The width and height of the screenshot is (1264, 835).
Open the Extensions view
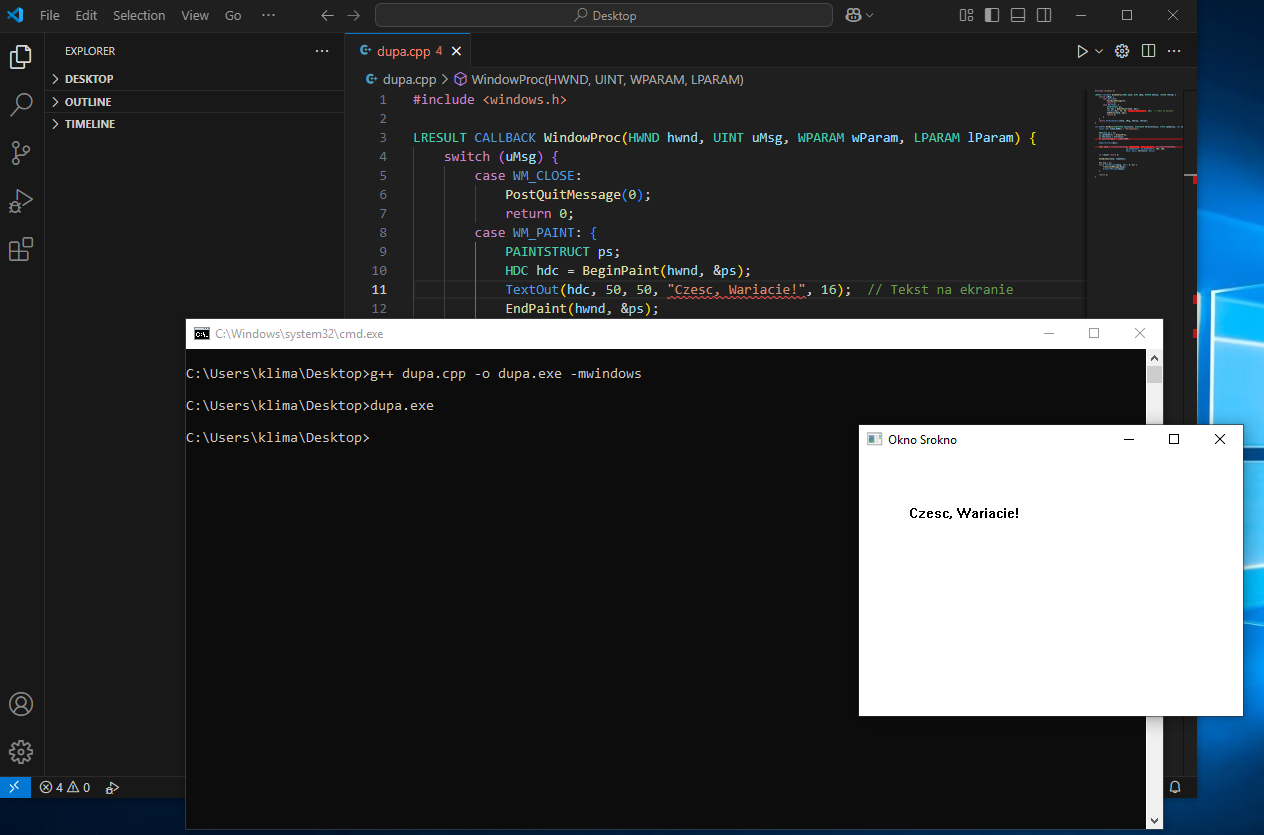click(x=21, y=249)
